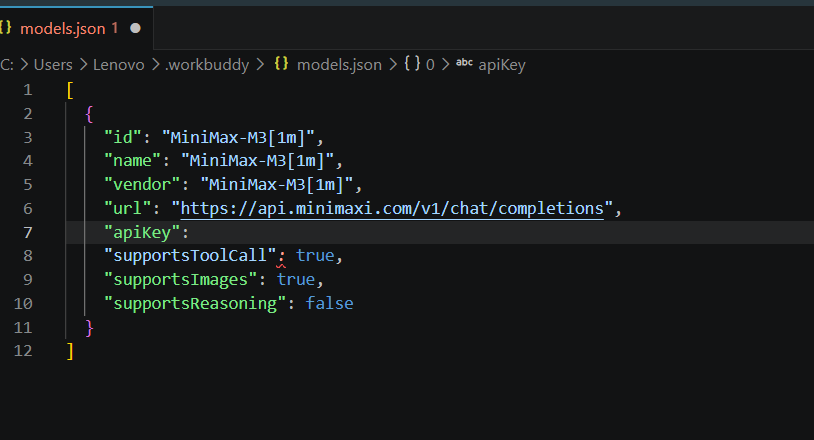Screen dimensions: 814x440
Task: Click the "url" key on line 6
Action: click(x=128, y=209)
